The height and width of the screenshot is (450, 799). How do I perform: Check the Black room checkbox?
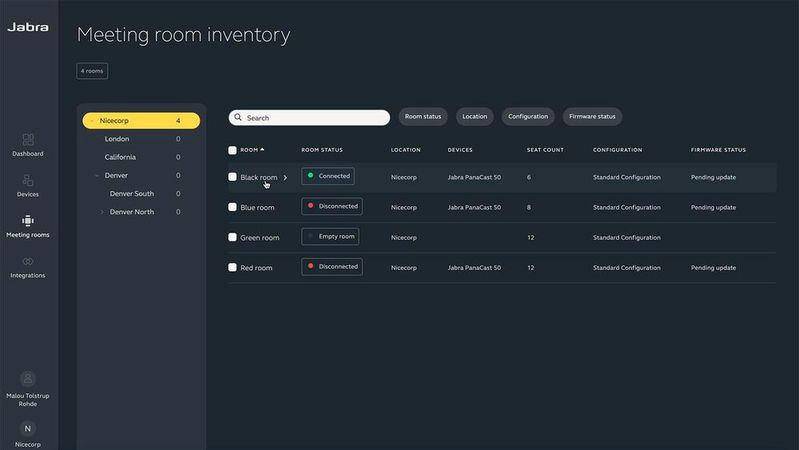click(x=232, y=177)
